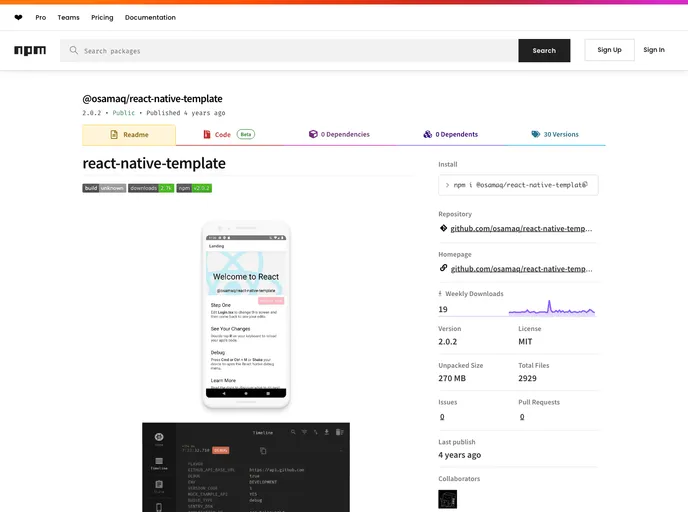688x512 pixels.
Task: Open the Homepage github.com link
Action: [521, 269]
